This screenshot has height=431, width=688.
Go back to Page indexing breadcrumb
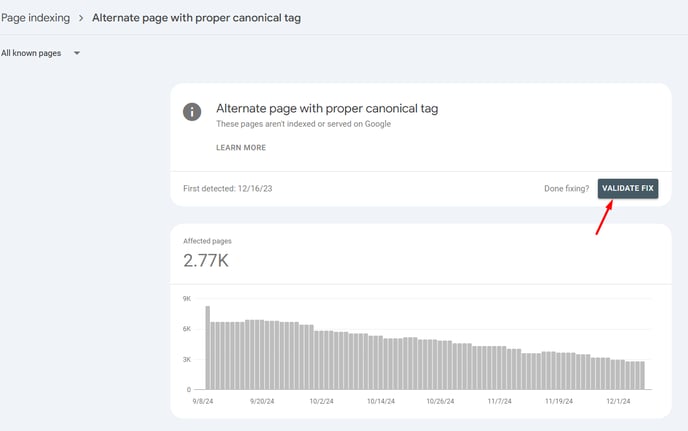[x=36, y=18]
